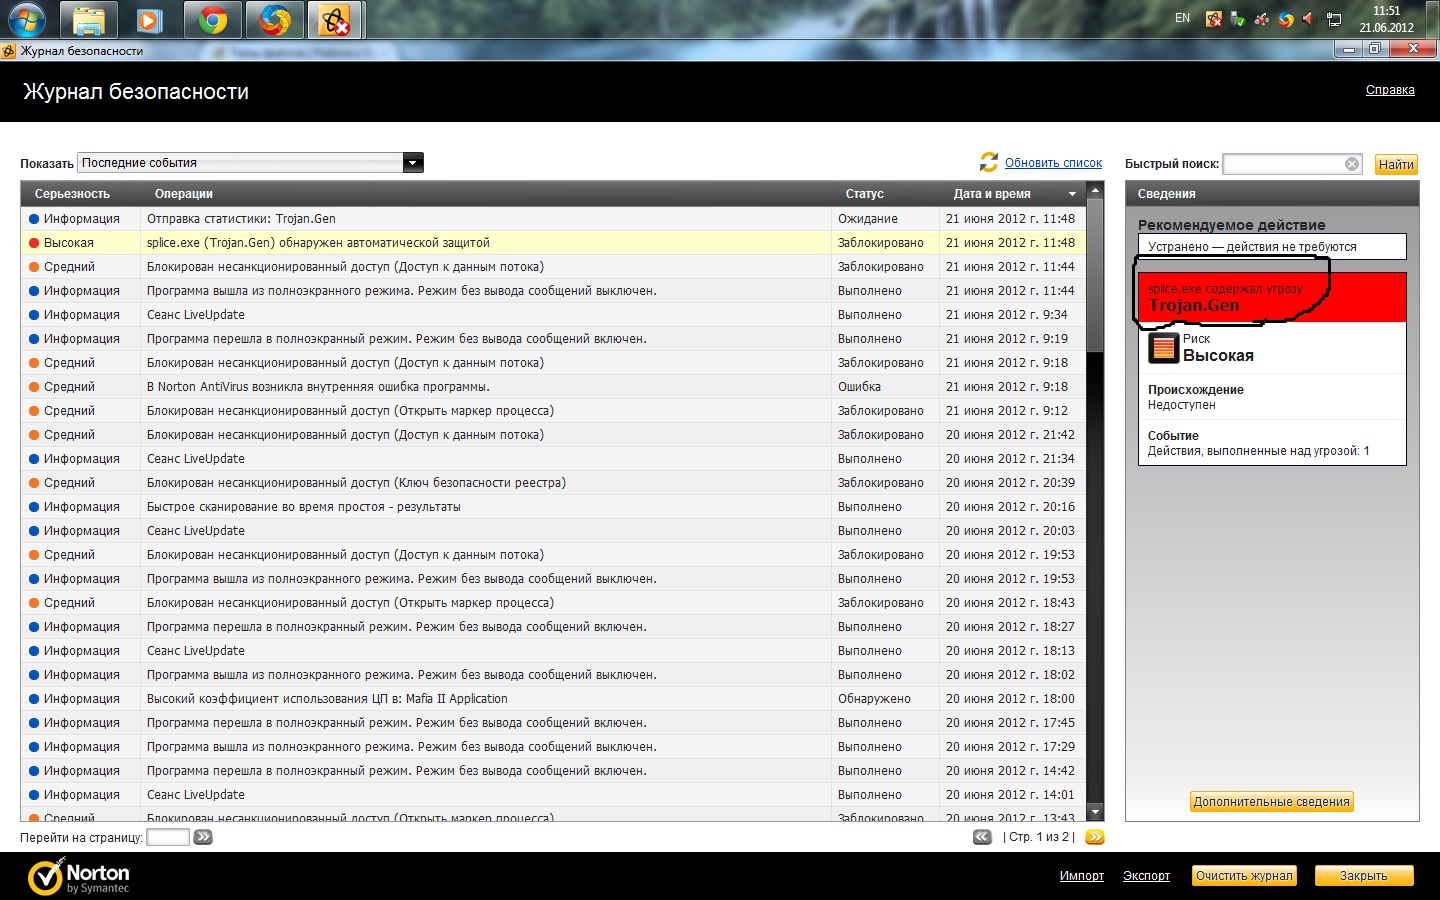The height and width of the screenshot is (900, 1440).
Task: Click the refresh arrows icon beside Обновить список
Action: tap(989, 162)
